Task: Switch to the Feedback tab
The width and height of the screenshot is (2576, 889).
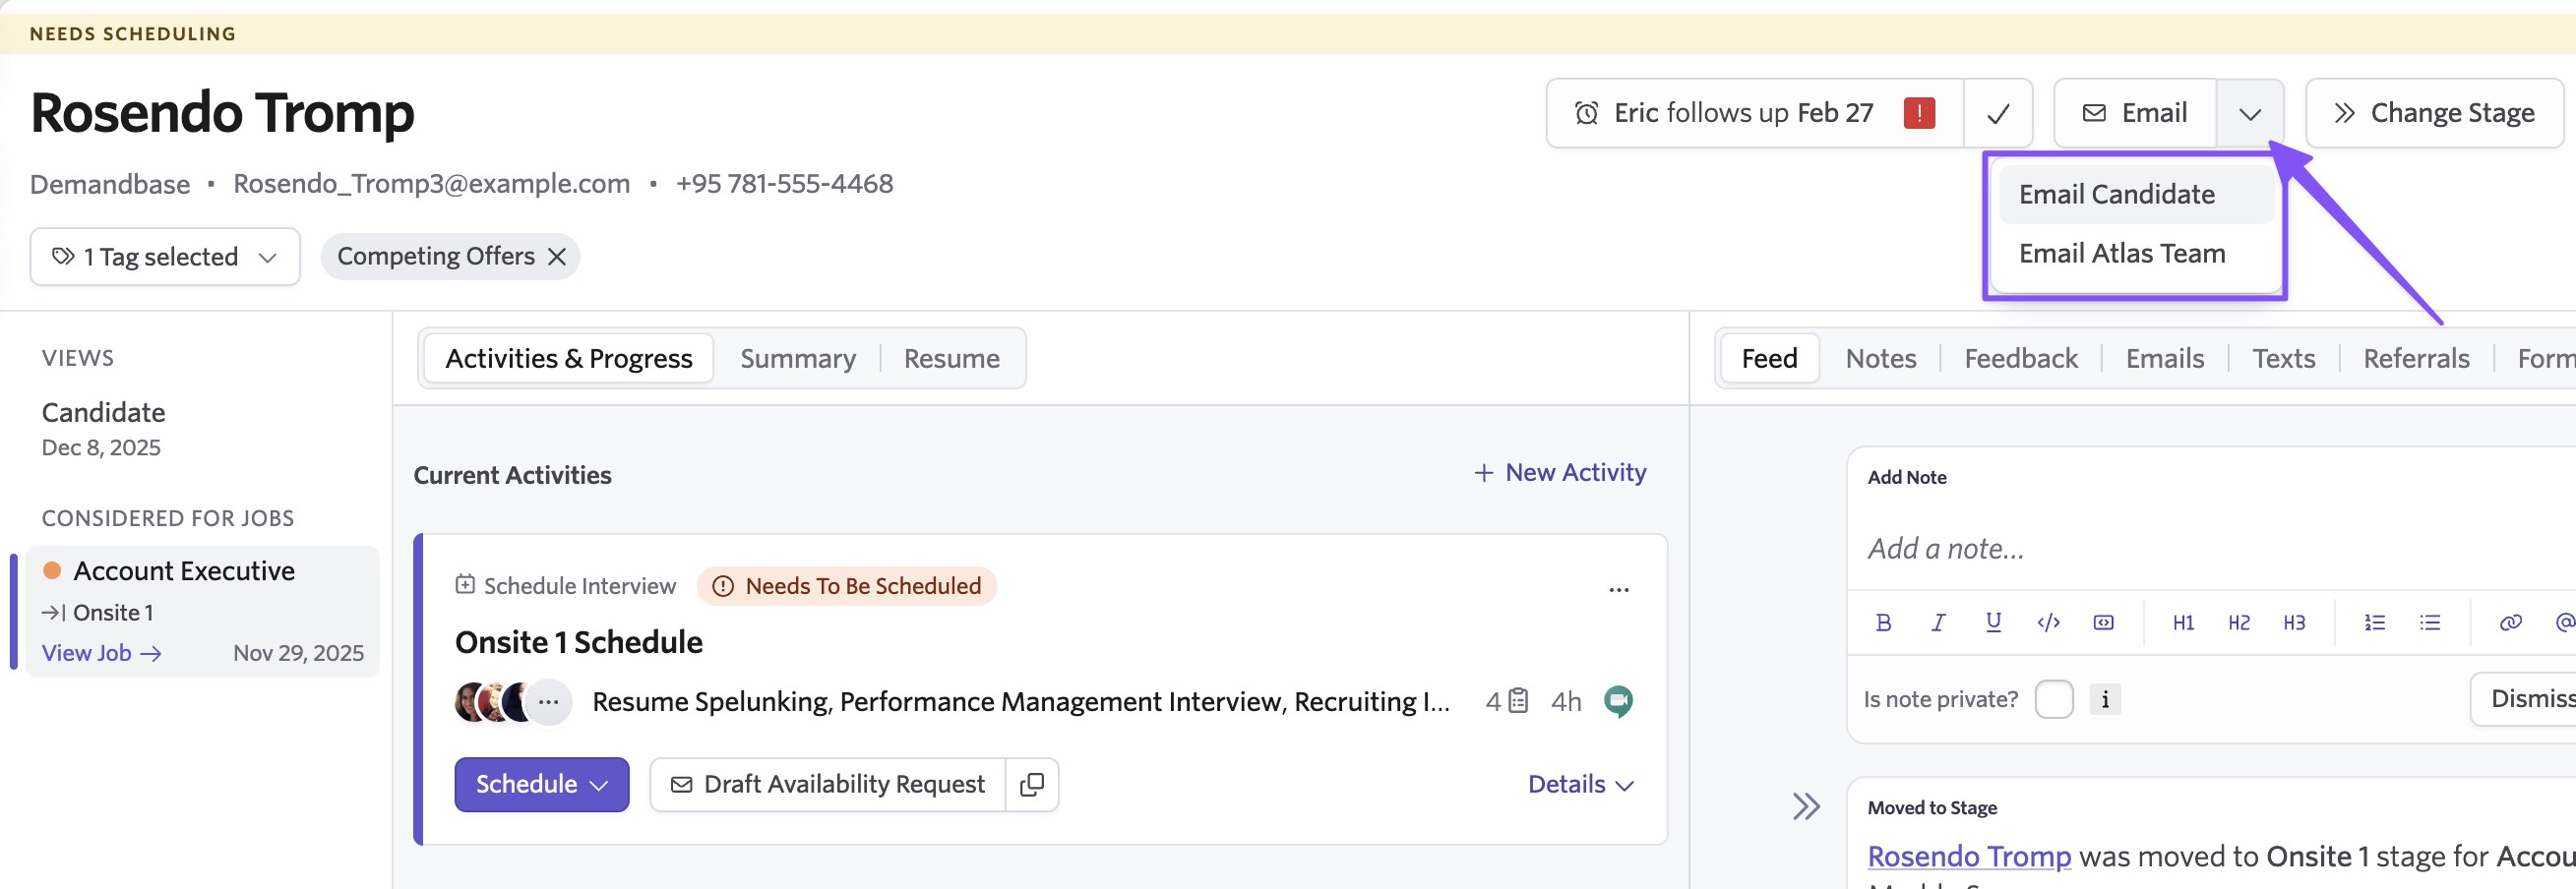Action: click(x=2020, y=359)
